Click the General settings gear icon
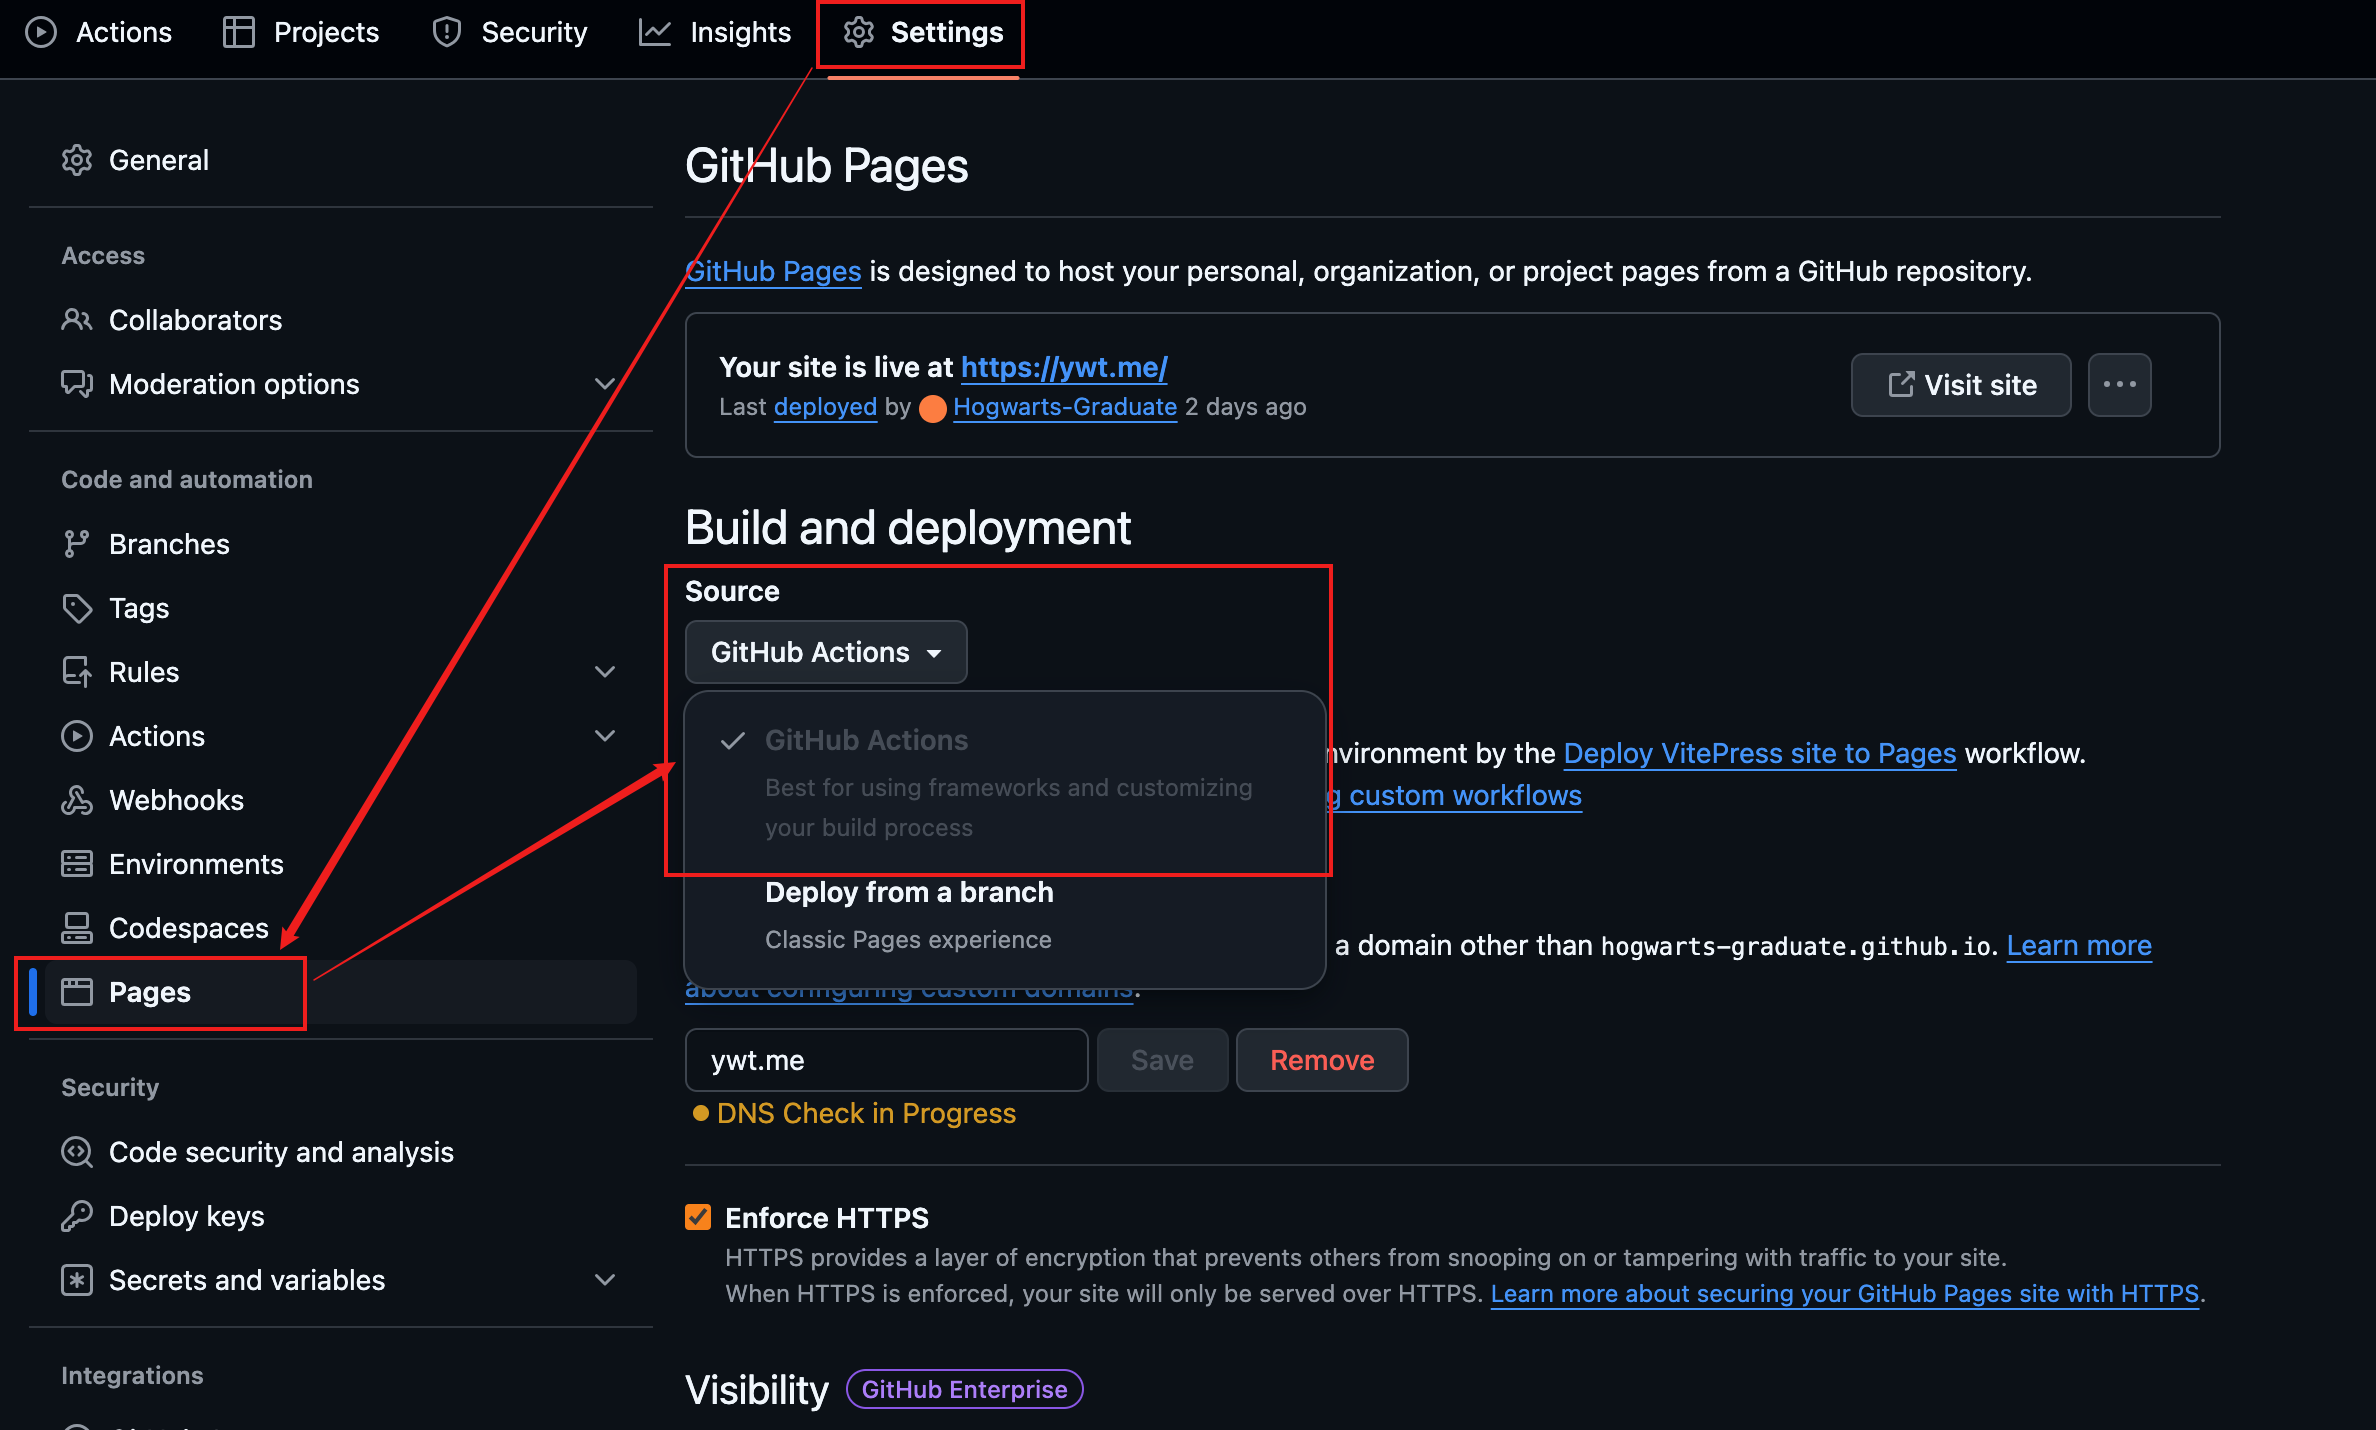Viewport: 2376px width, 1430px height. tap(77, 160)
